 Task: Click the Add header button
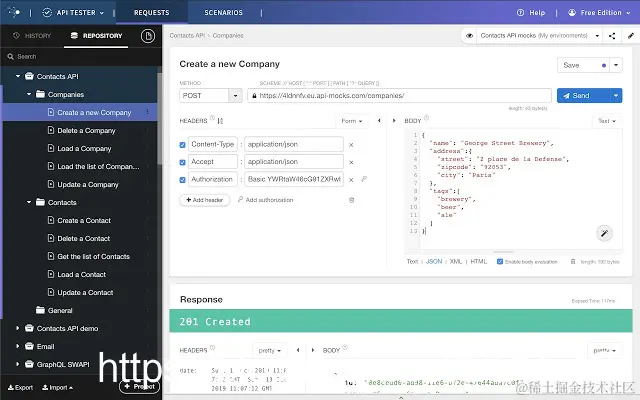tap(204, 200)
